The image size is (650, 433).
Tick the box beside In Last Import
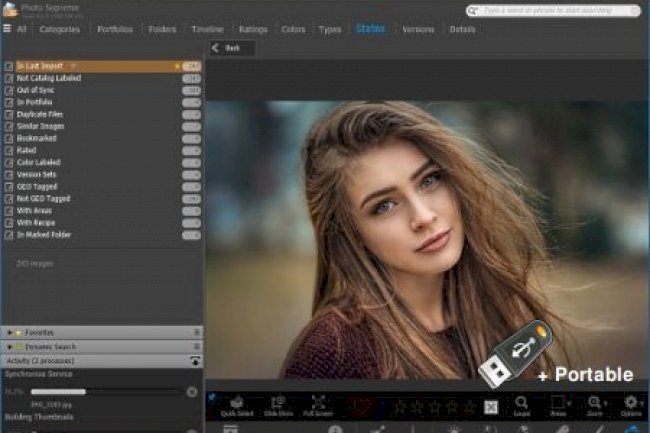pyautogui.click(x=9, y=66)
